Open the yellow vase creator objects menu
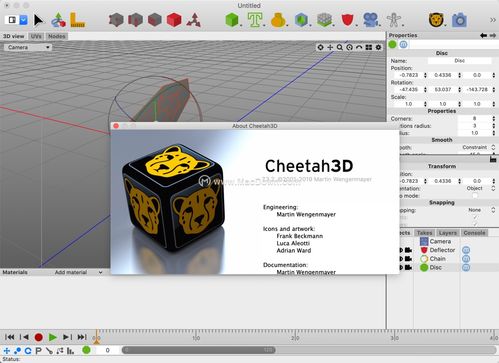 click(278, 20)
